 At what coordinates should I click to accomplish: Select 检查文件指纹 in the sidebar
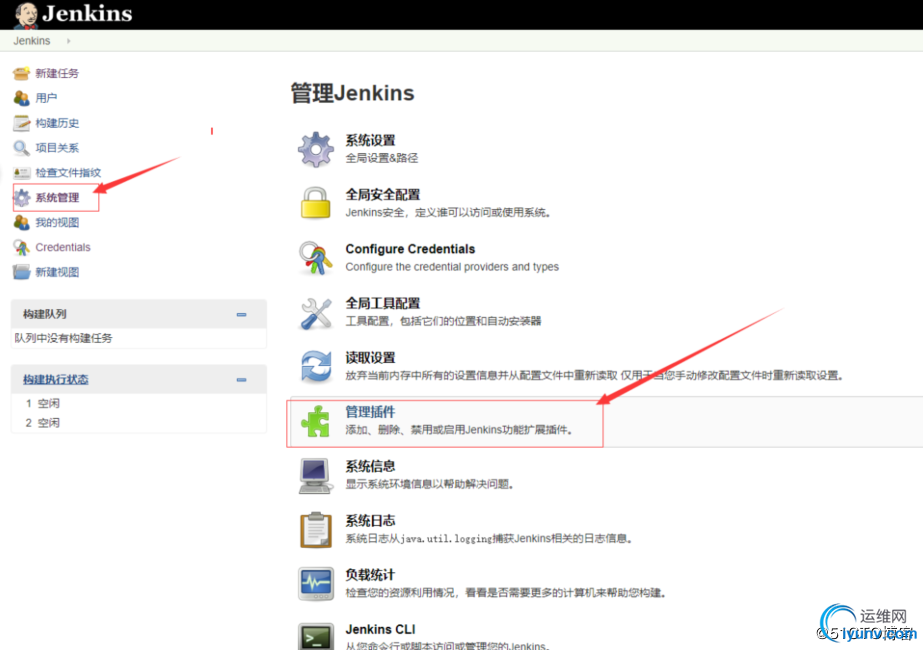68,173
